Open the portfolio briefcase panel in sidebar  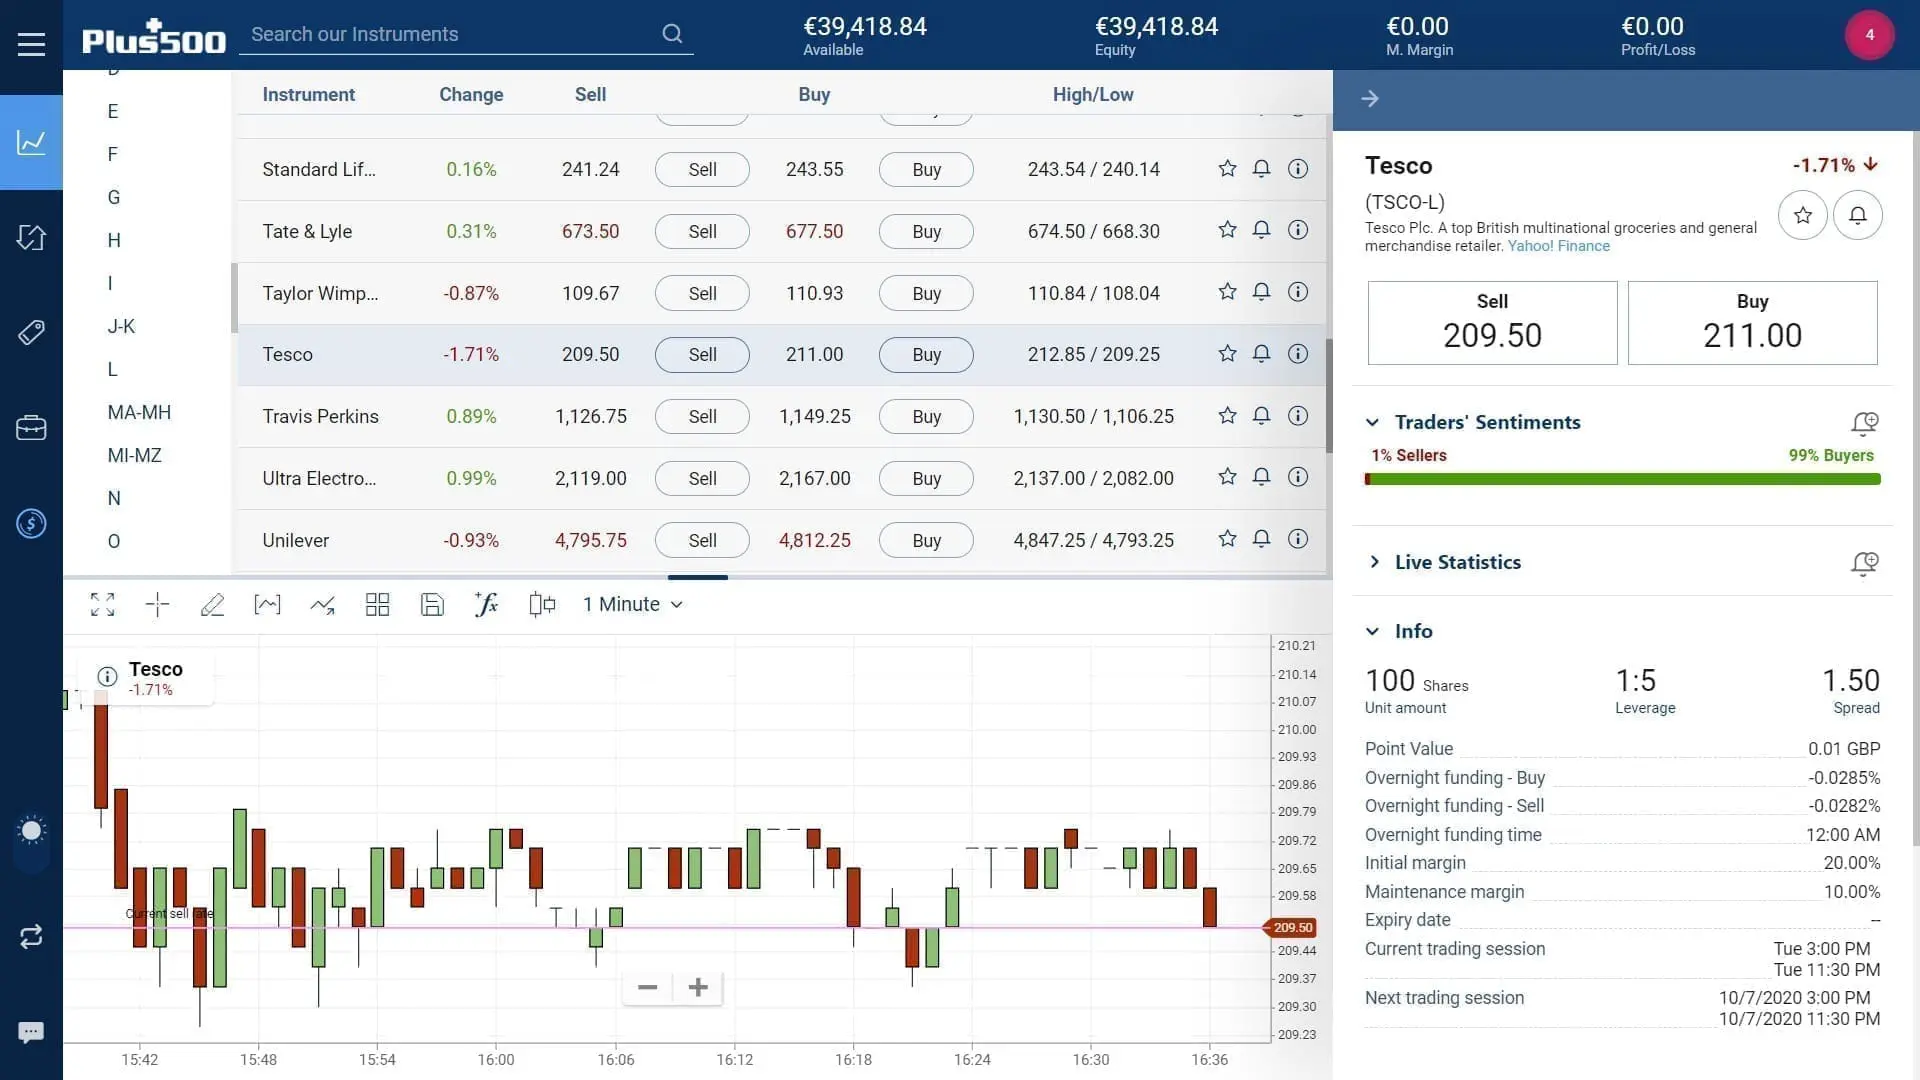[31, 428]
